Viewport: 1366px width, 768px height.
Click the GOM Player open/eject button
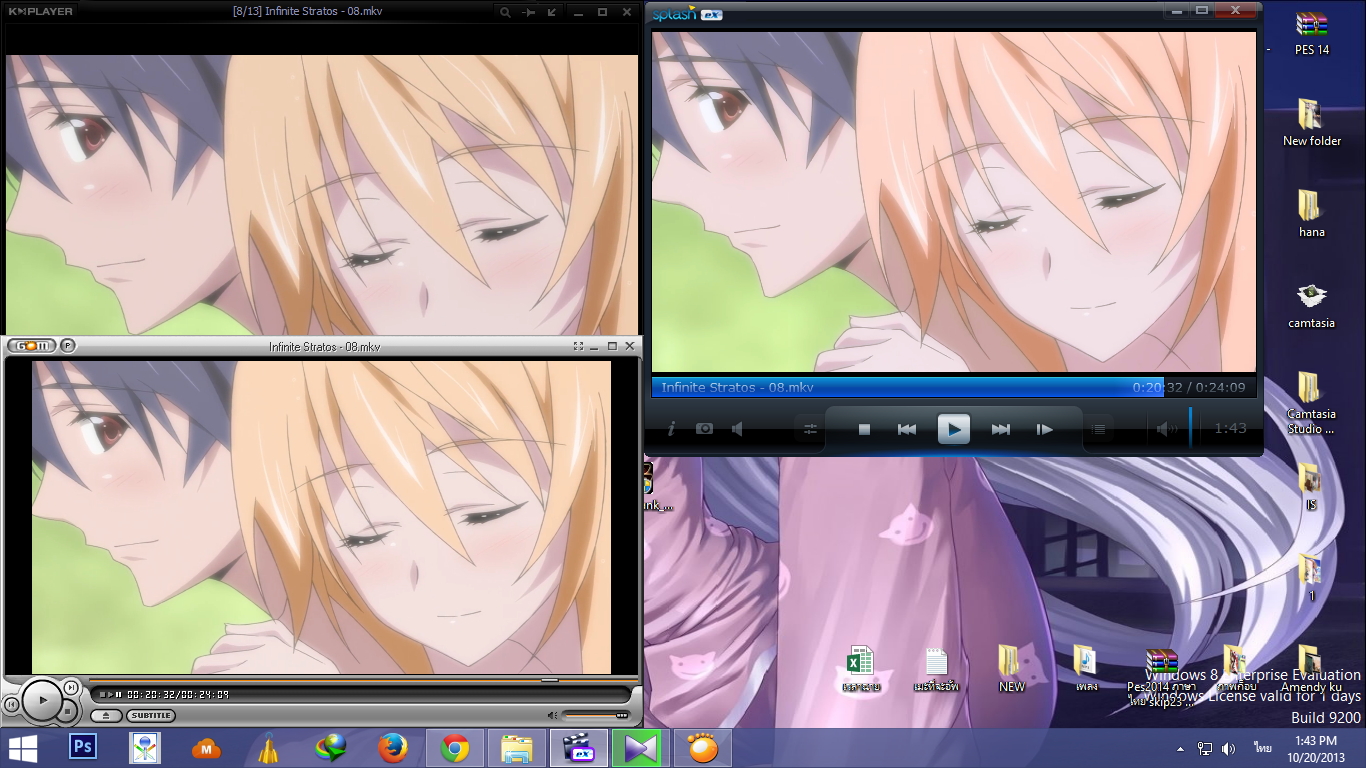click(106, 716)
